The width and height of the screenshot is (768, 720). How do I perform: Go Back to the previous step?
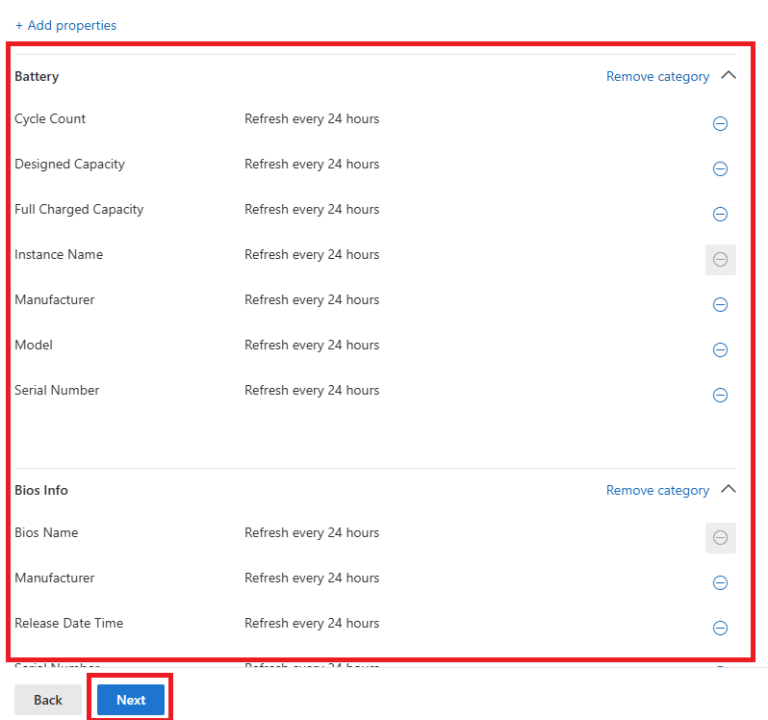[x=48, y=700]
